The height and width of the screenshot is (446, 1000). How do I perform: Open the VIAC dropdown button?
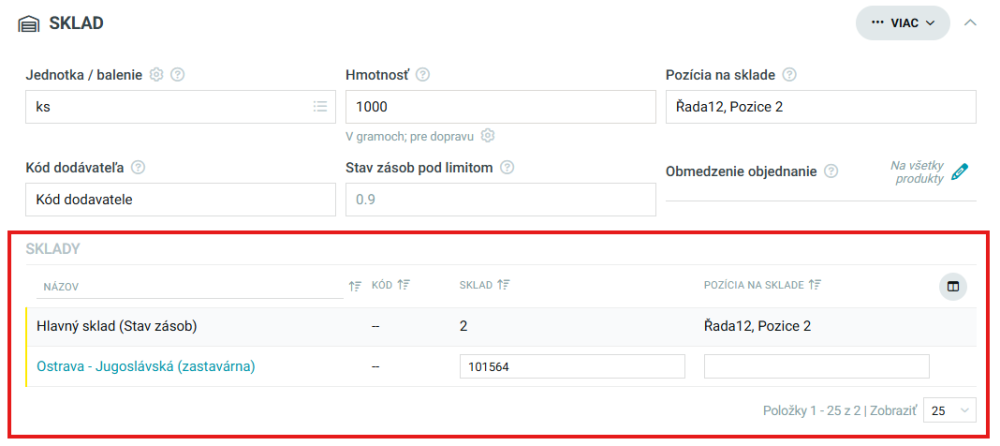coord(902,24)
